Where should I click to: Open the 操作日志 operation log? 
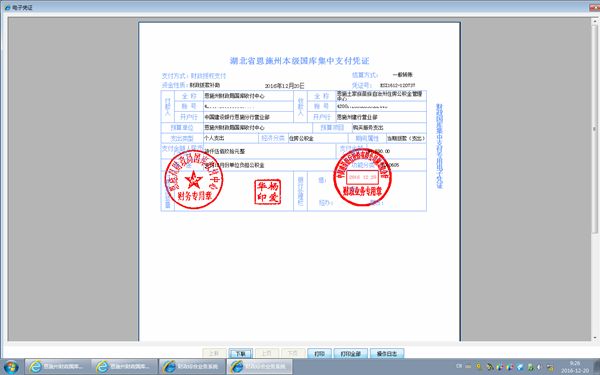[x=387, y=354]
